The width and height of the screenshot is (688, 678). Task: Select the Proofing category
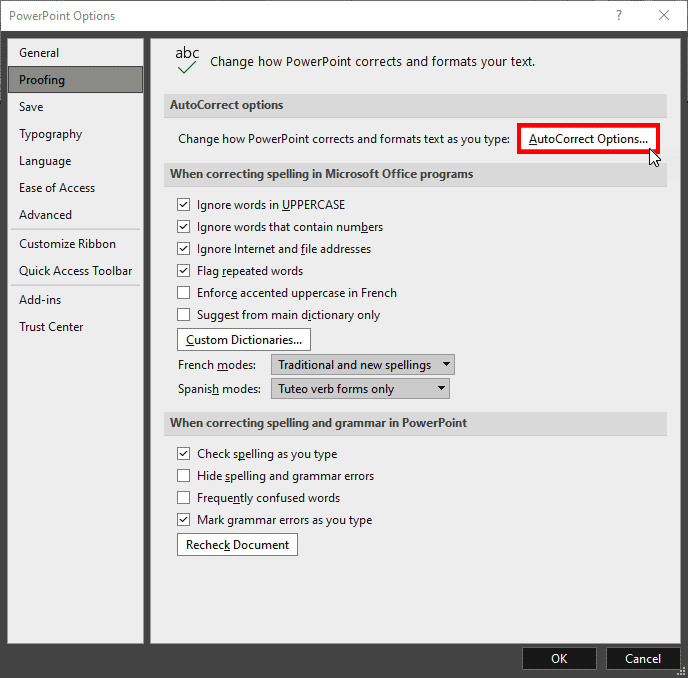coord(75,79)
